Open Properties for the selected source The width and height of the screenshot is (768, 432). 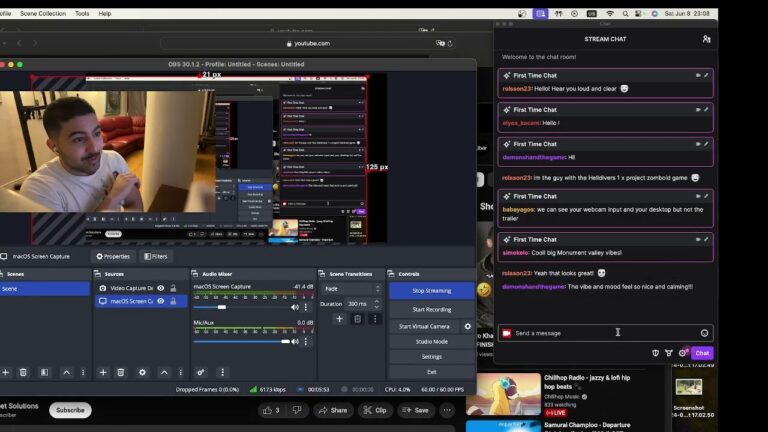point(113,256)
